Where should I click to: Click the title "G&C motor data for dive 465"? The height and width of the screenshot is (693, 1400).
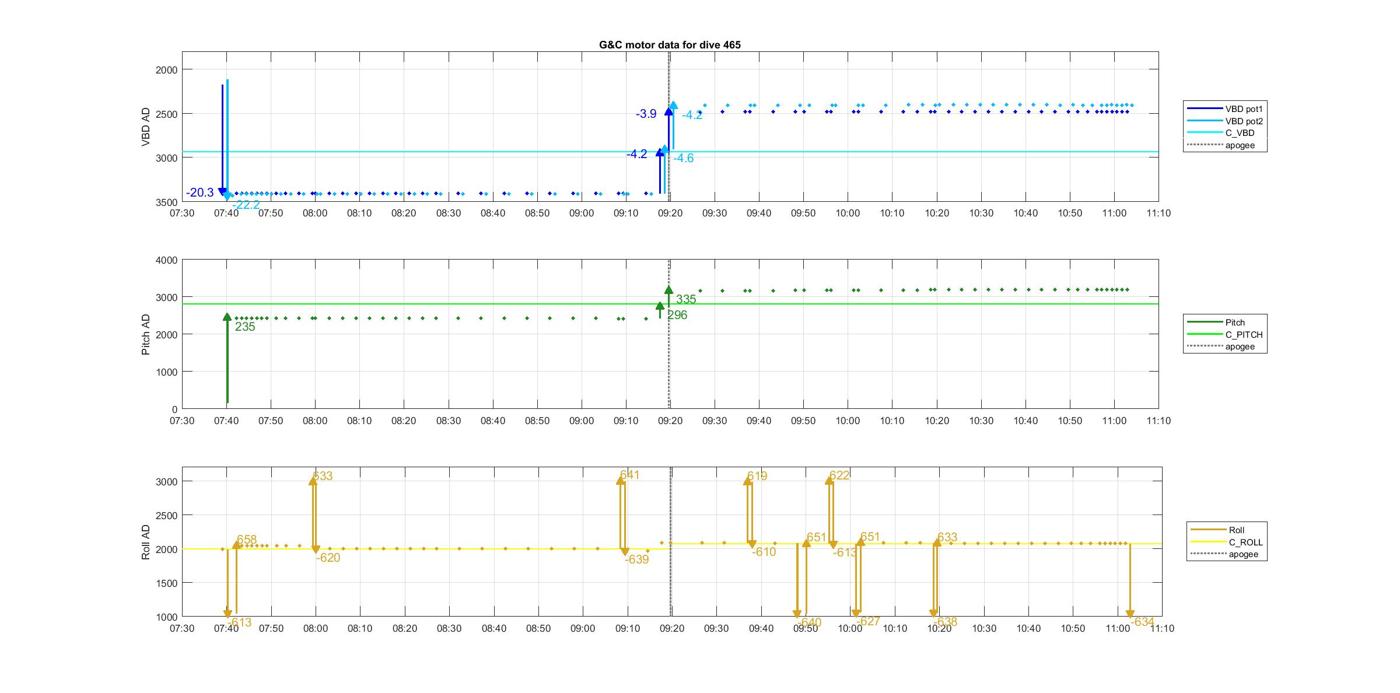point(670,45)
